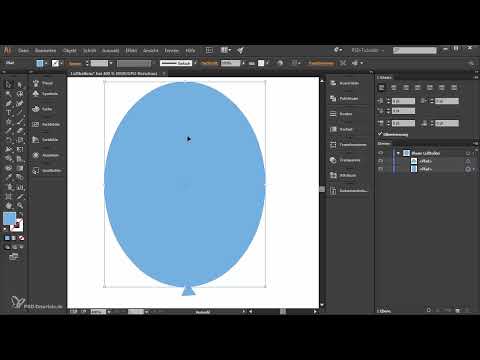This screenshot has width=480, height=360.
Task: Open the workspace switcher dropdown
Action: point(368,50)
